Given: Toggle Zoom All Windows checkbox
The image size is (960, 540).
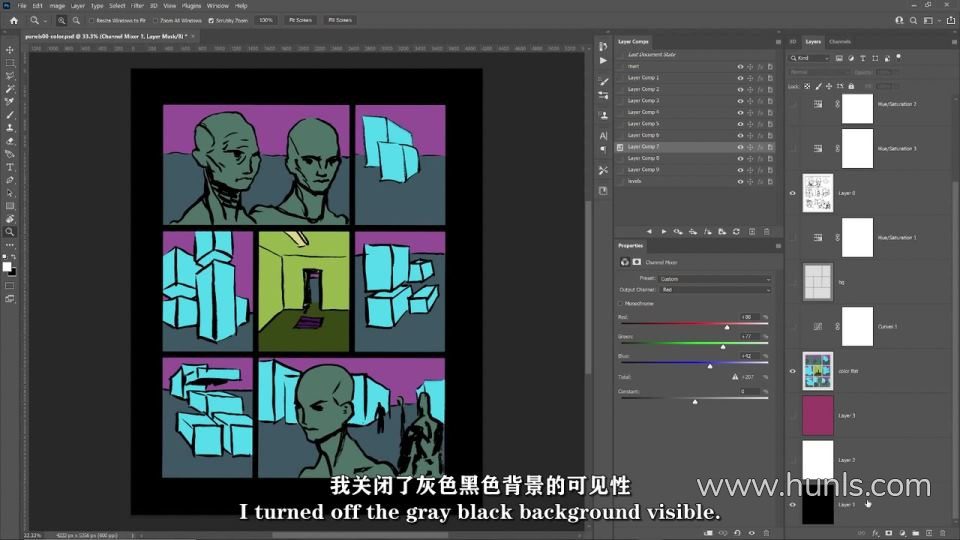Looking at the screenshot, I should click(156, 20).
